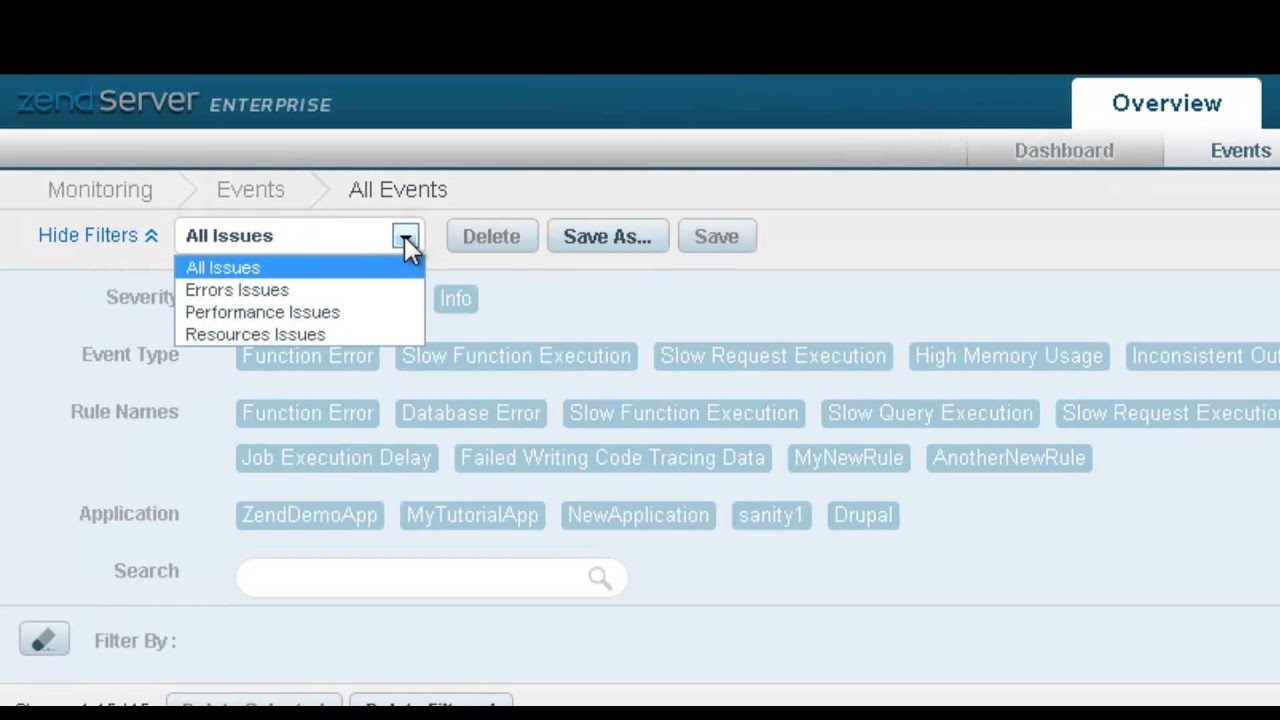The width and height of the screenshot is (1280, 720).
Task: Go to Monitoring breadcrumb
Action: [x=100, y=189]
